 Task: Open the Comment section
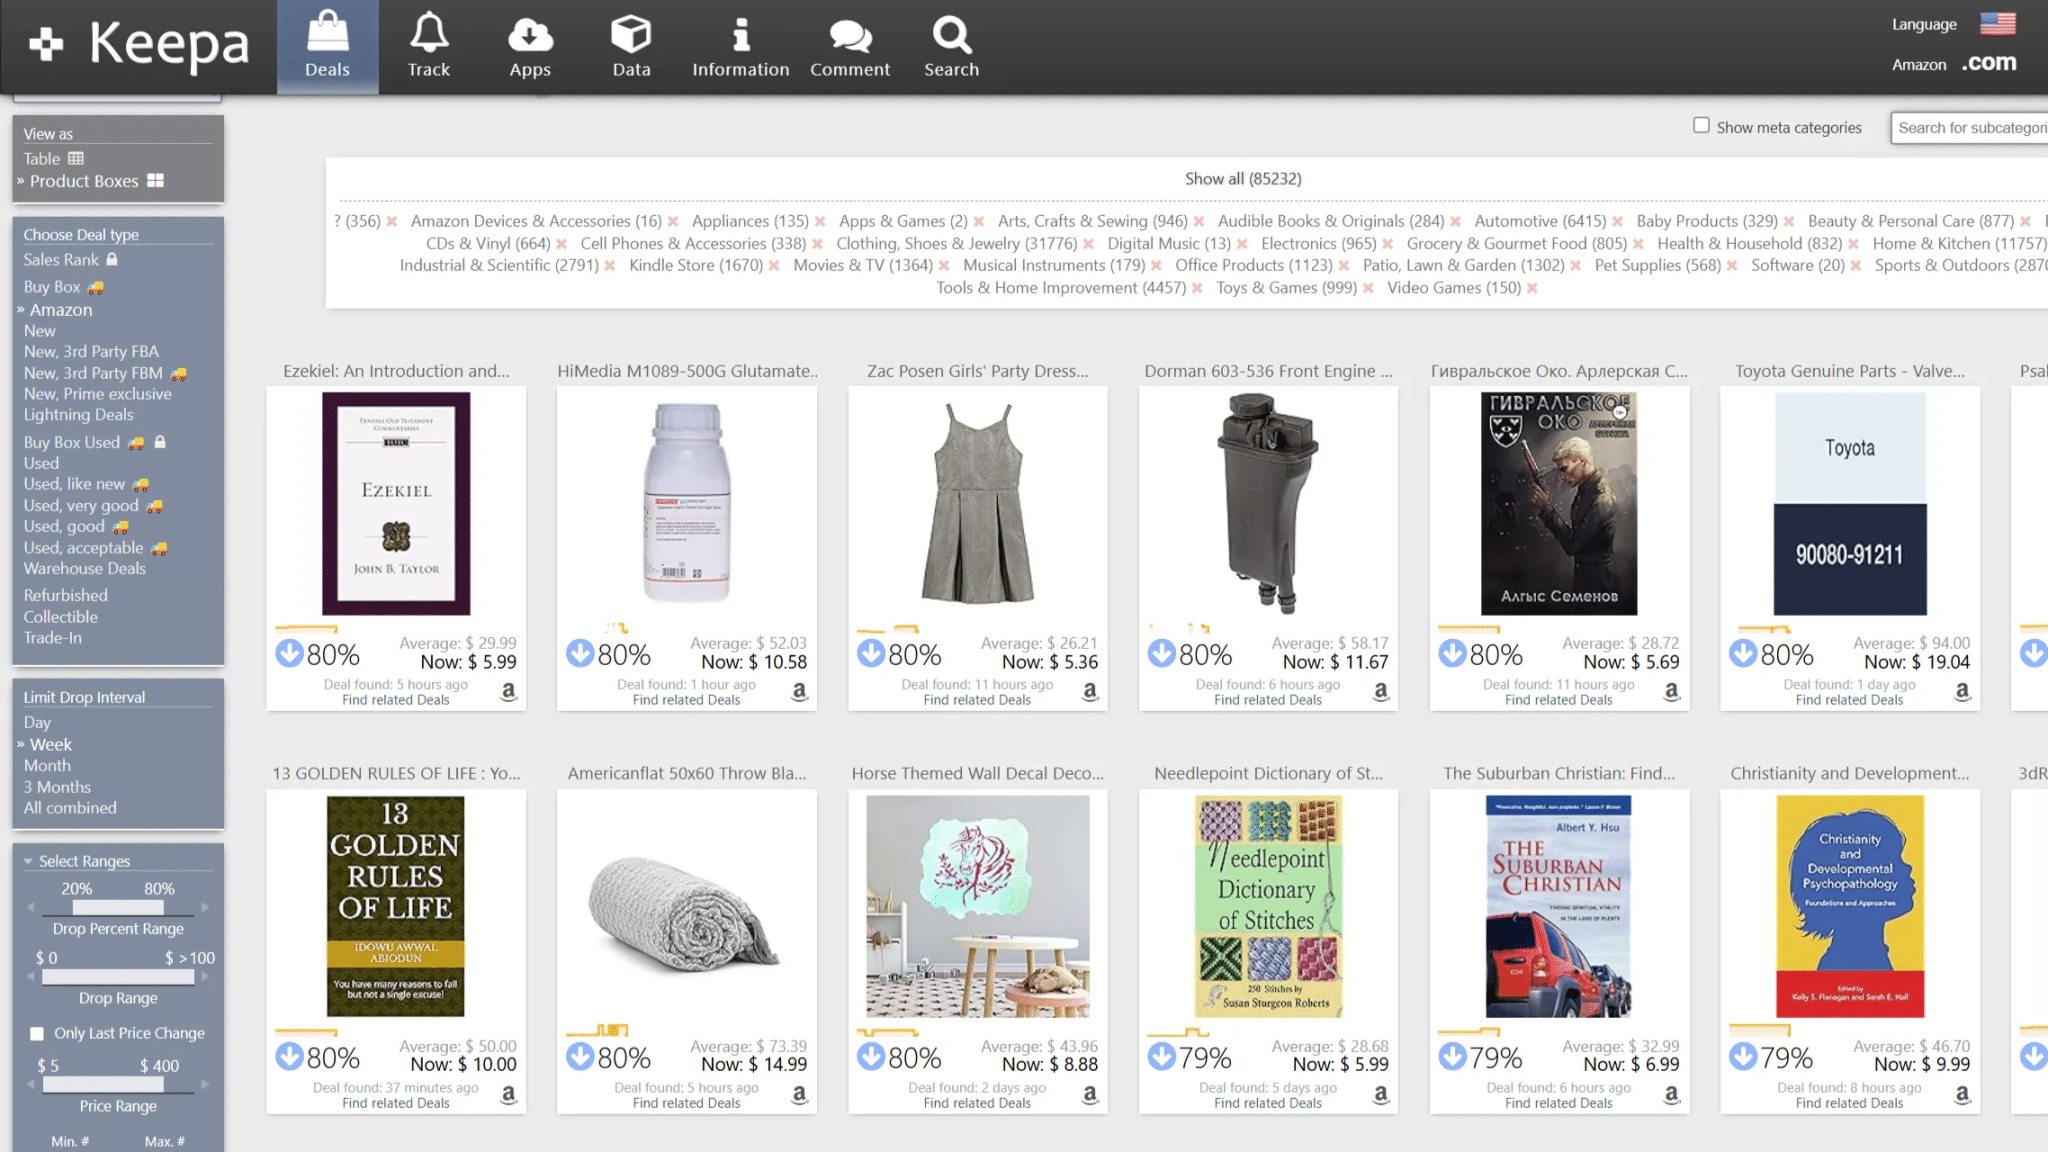[849, 45]
